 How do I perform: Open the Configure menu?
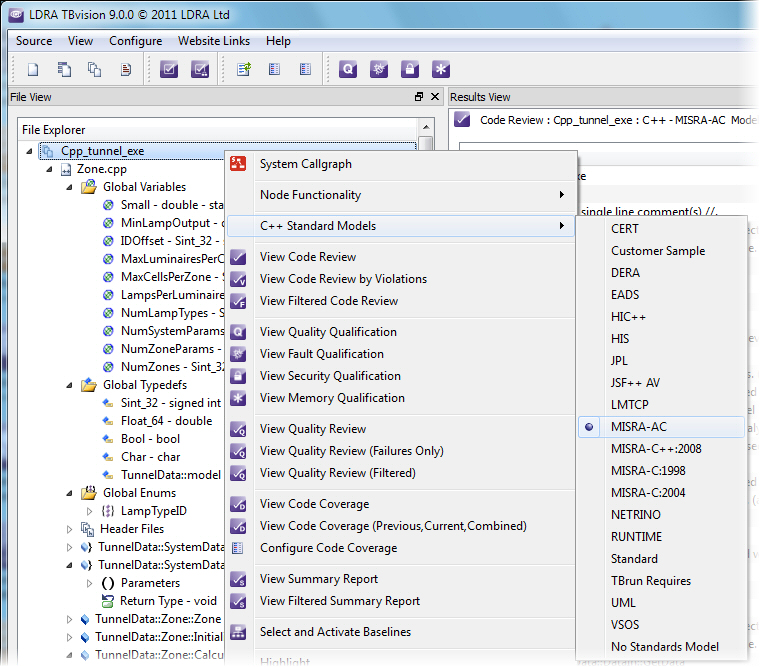(135, 41)
